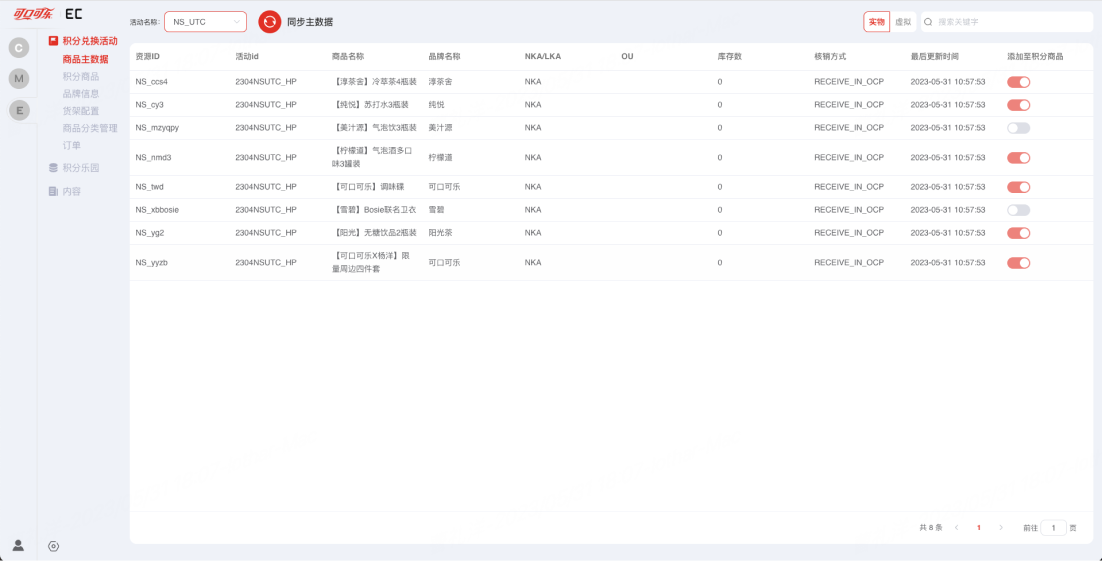
Task: Select page number 1 in pagination
Action: [x=978, y=527]
